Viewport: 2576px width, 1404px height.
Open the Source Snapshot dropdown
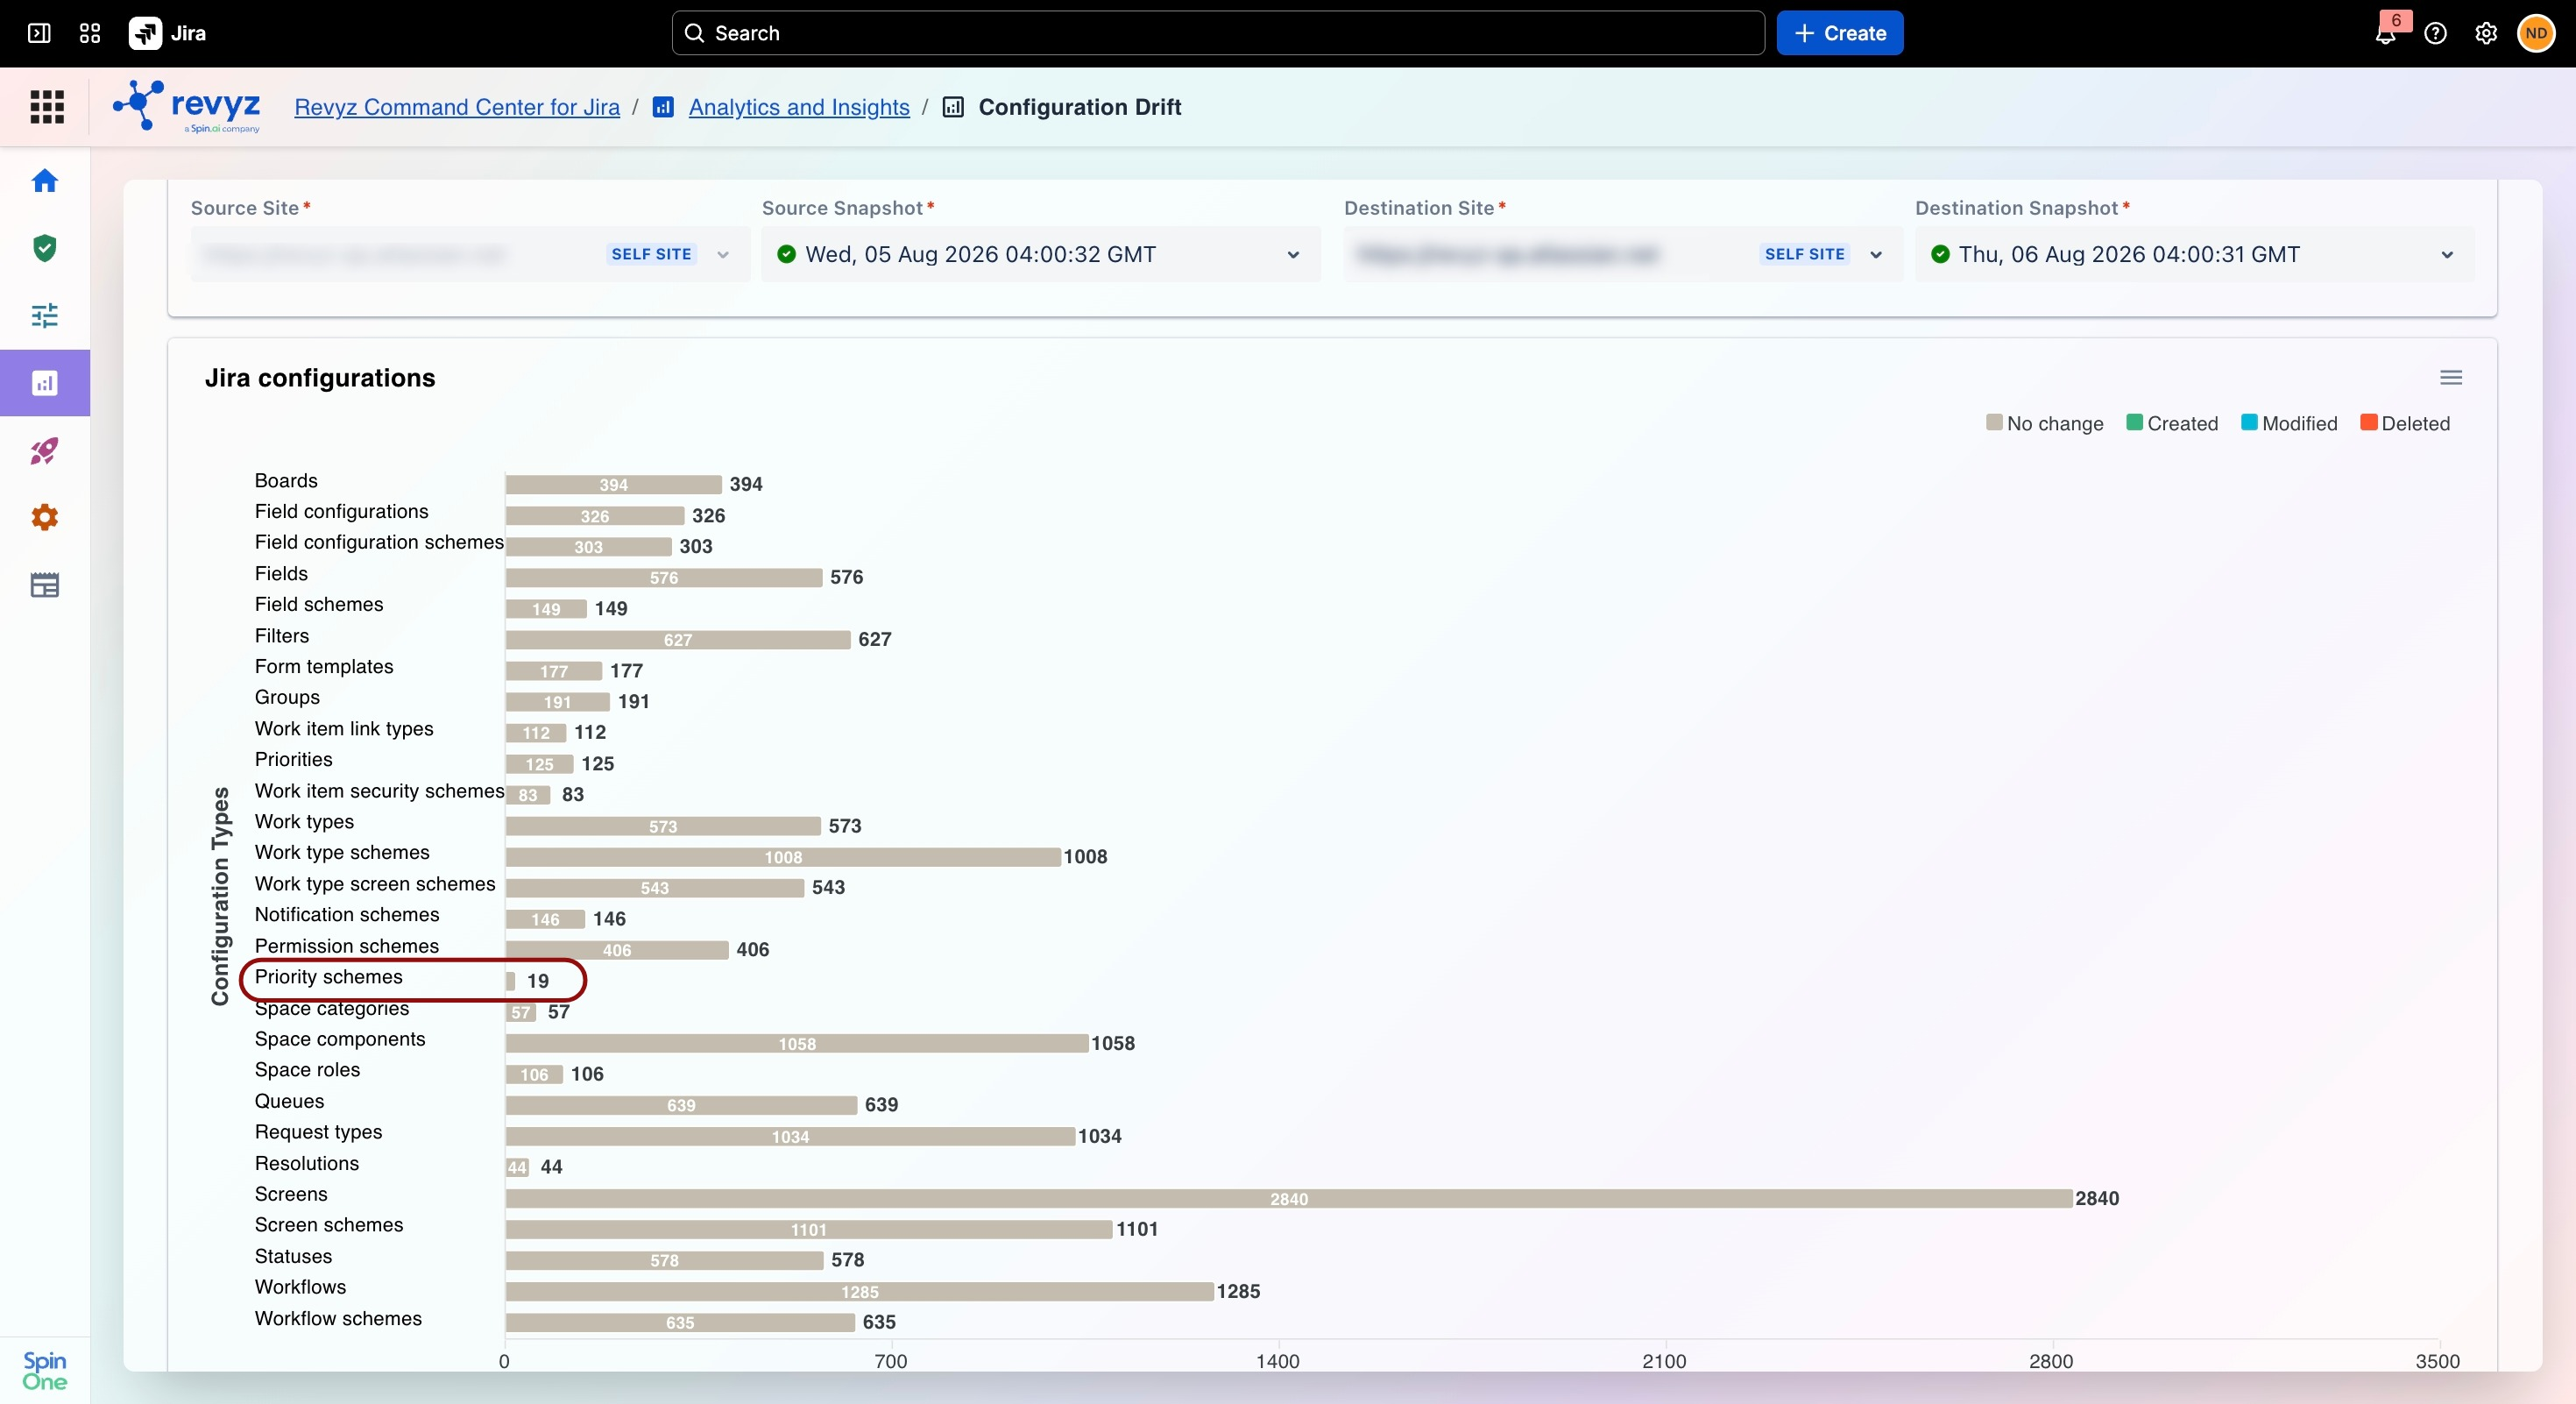1041,254
